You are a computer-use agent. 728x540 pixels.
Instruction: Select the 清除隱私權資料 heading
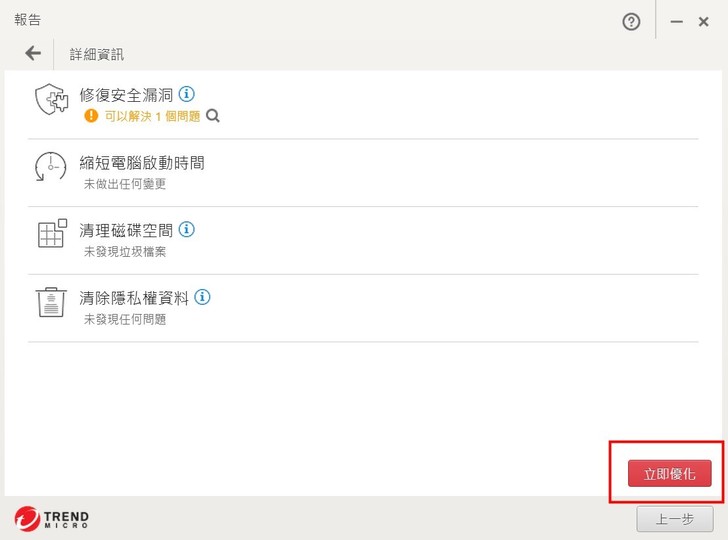point(134,298)
